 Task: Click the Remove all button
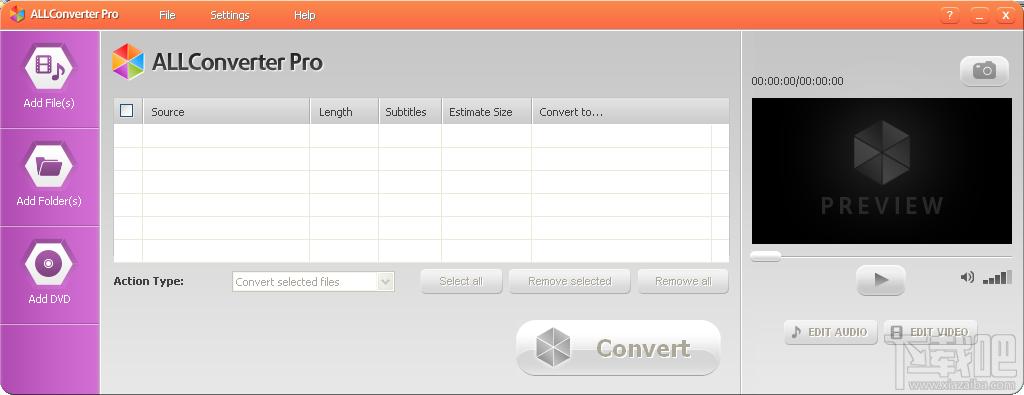click(683, 281)
